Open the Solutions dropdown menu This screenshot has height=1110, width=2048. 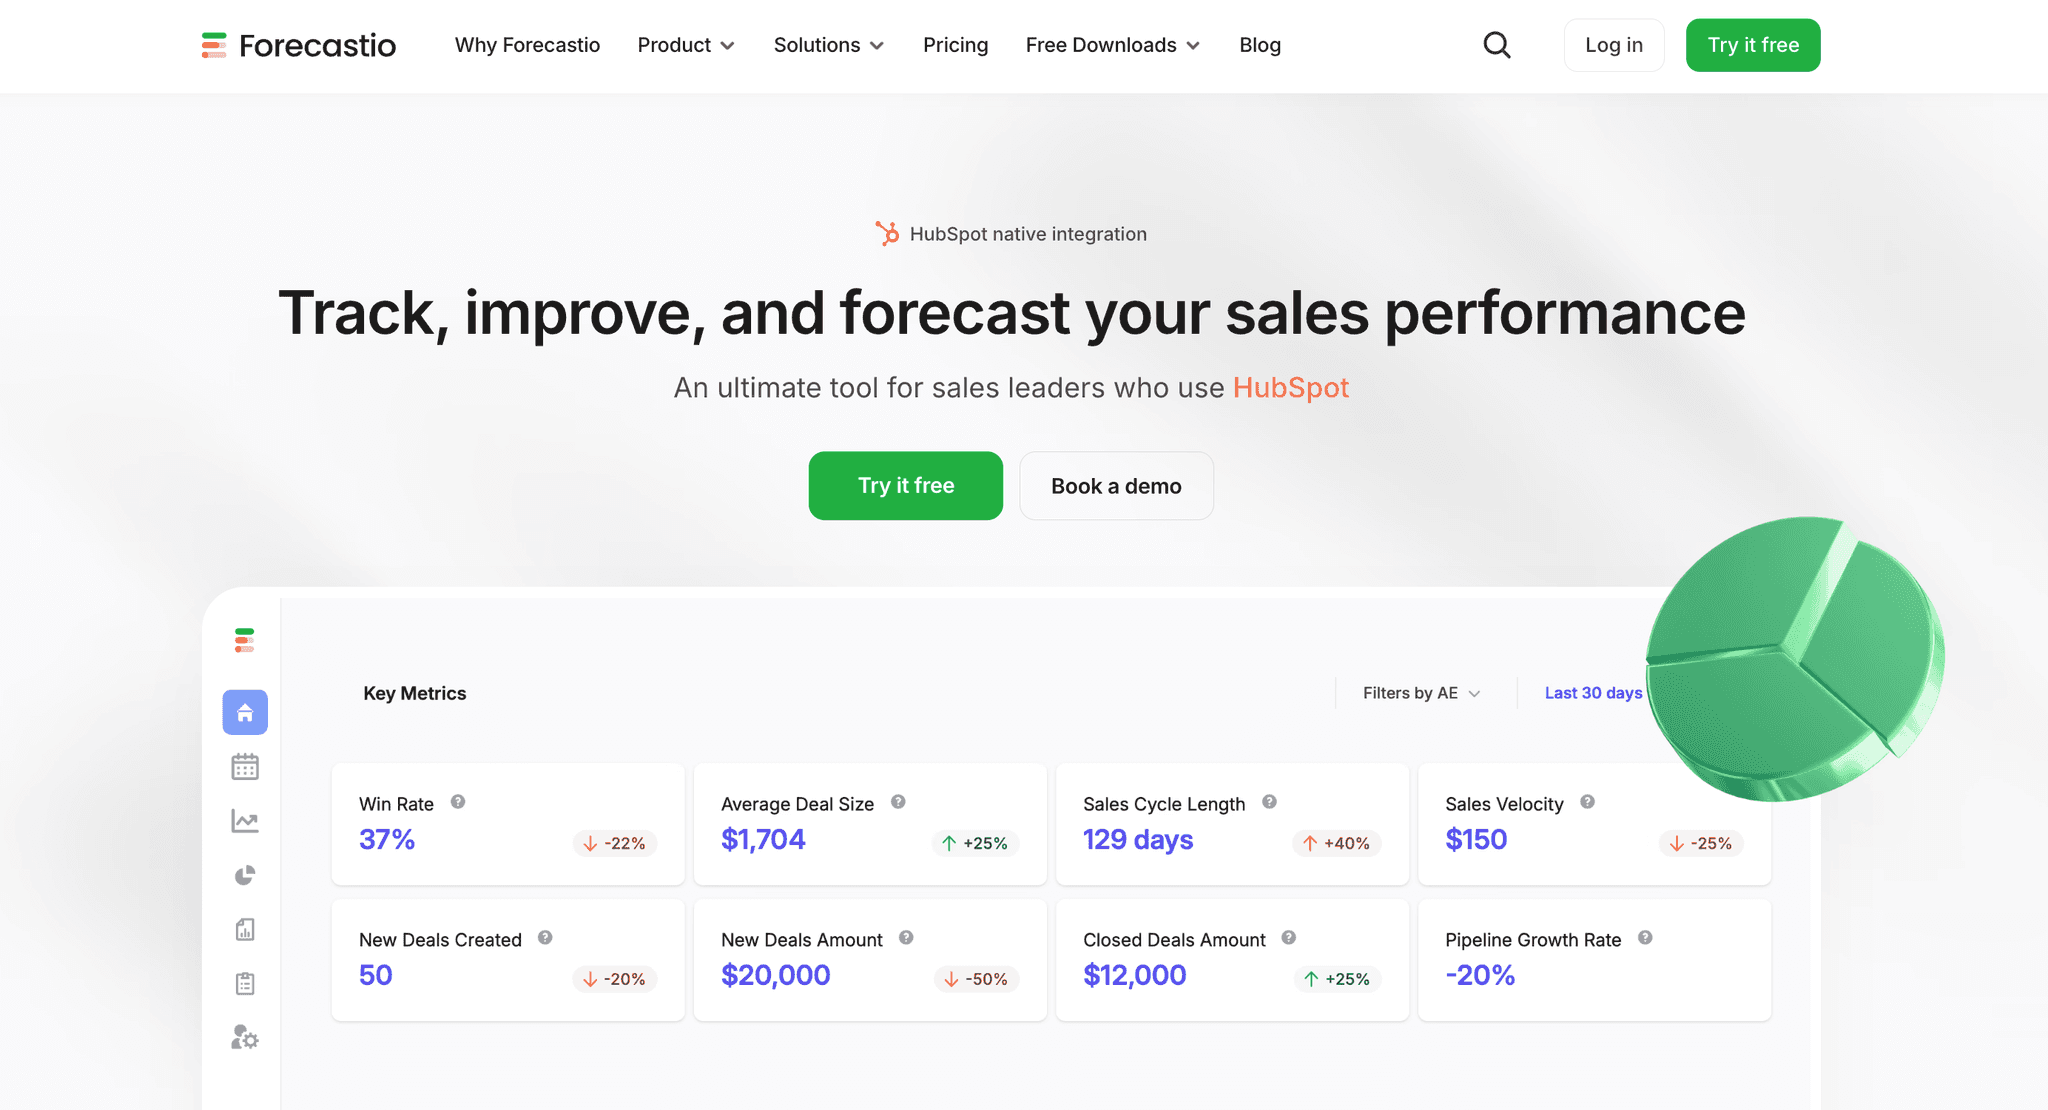(828, 45)
